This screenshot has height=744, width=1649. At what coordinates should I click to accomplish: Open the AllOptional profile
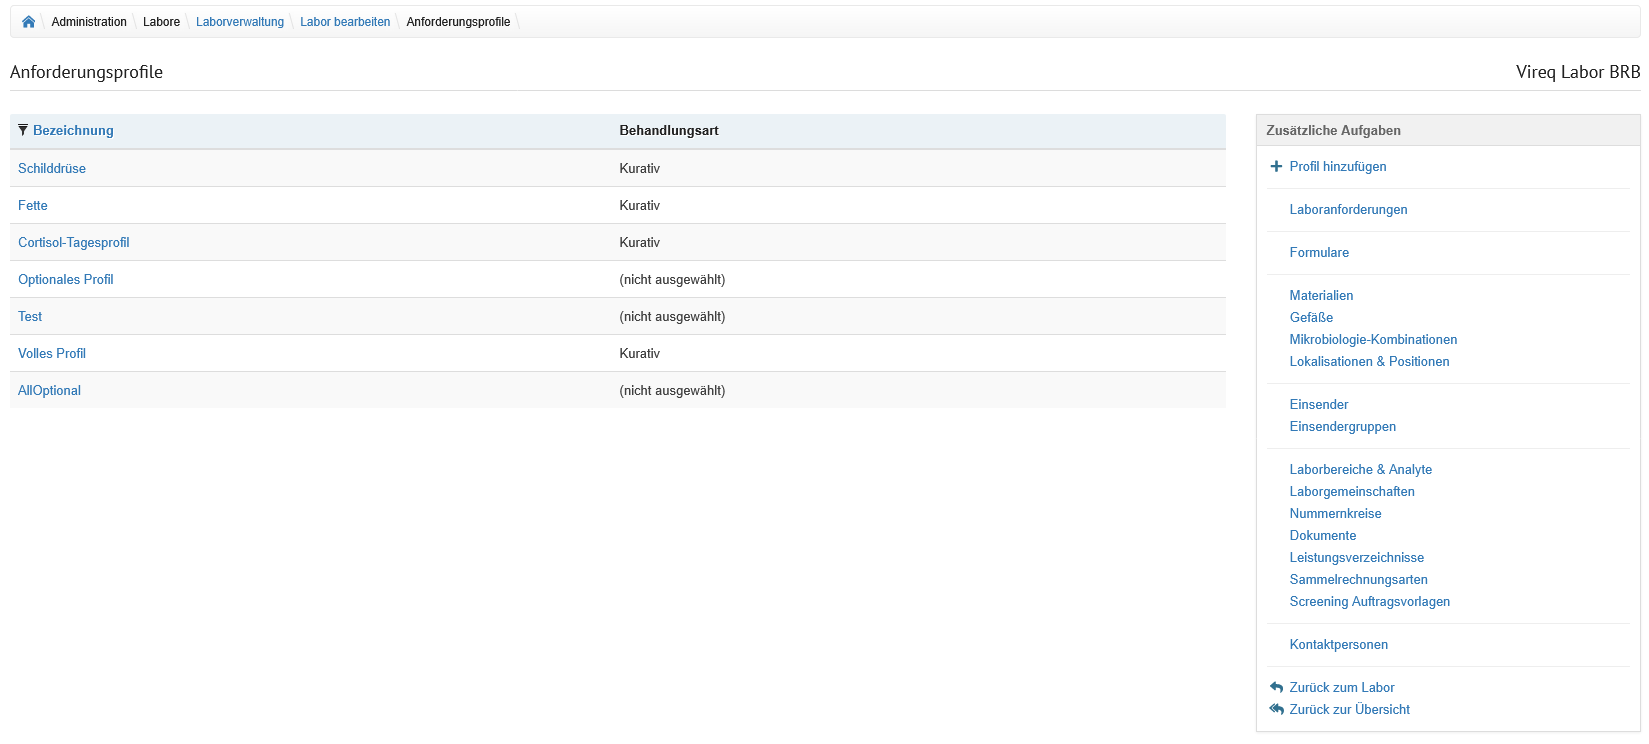(49, 391)
